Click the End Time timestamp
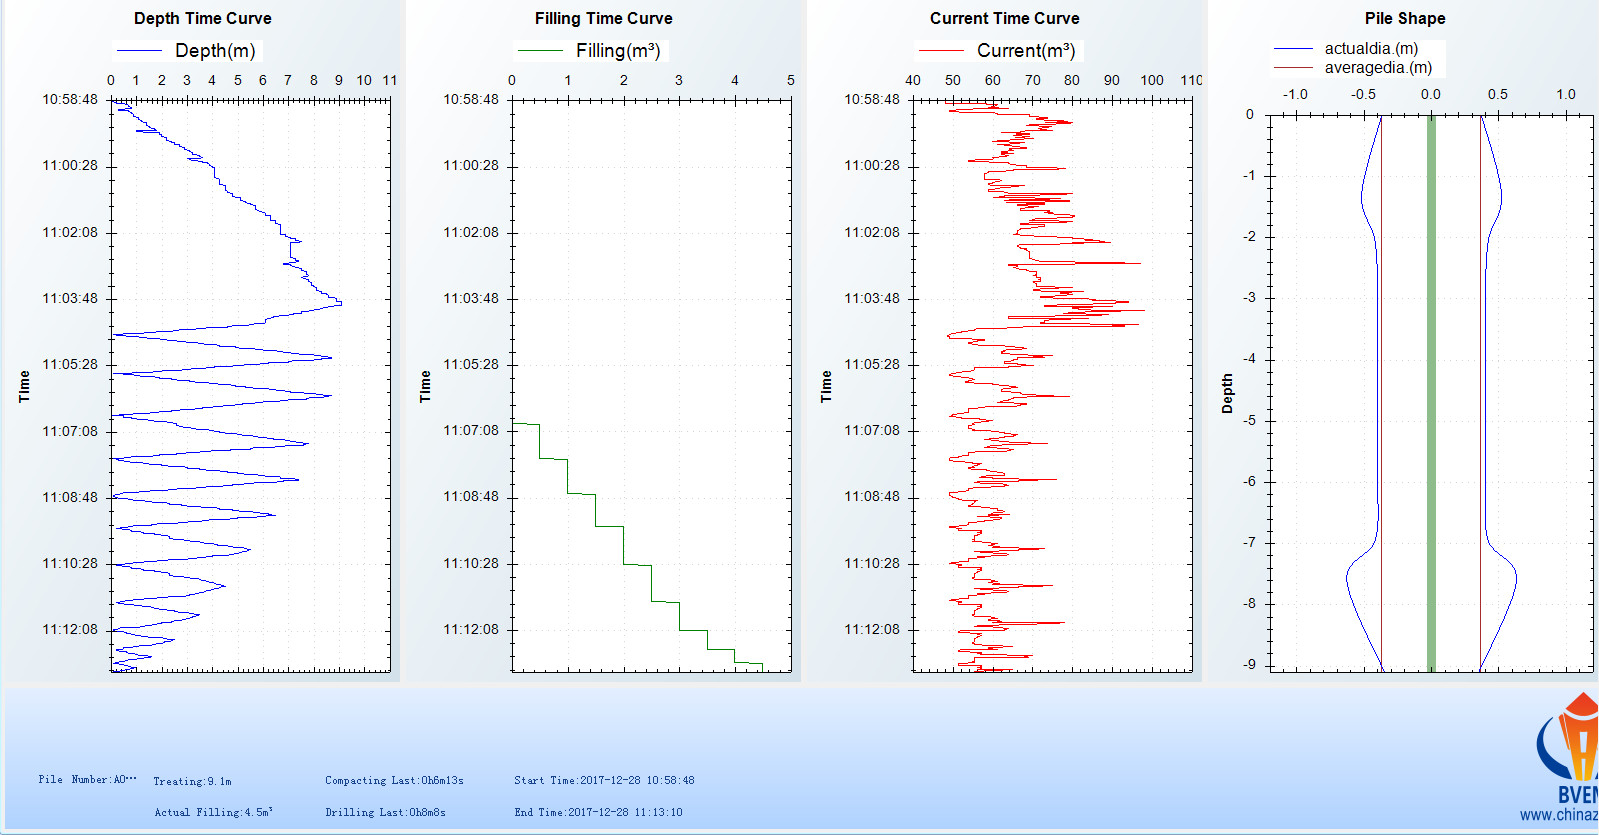1599x835 pixels. 598,812
